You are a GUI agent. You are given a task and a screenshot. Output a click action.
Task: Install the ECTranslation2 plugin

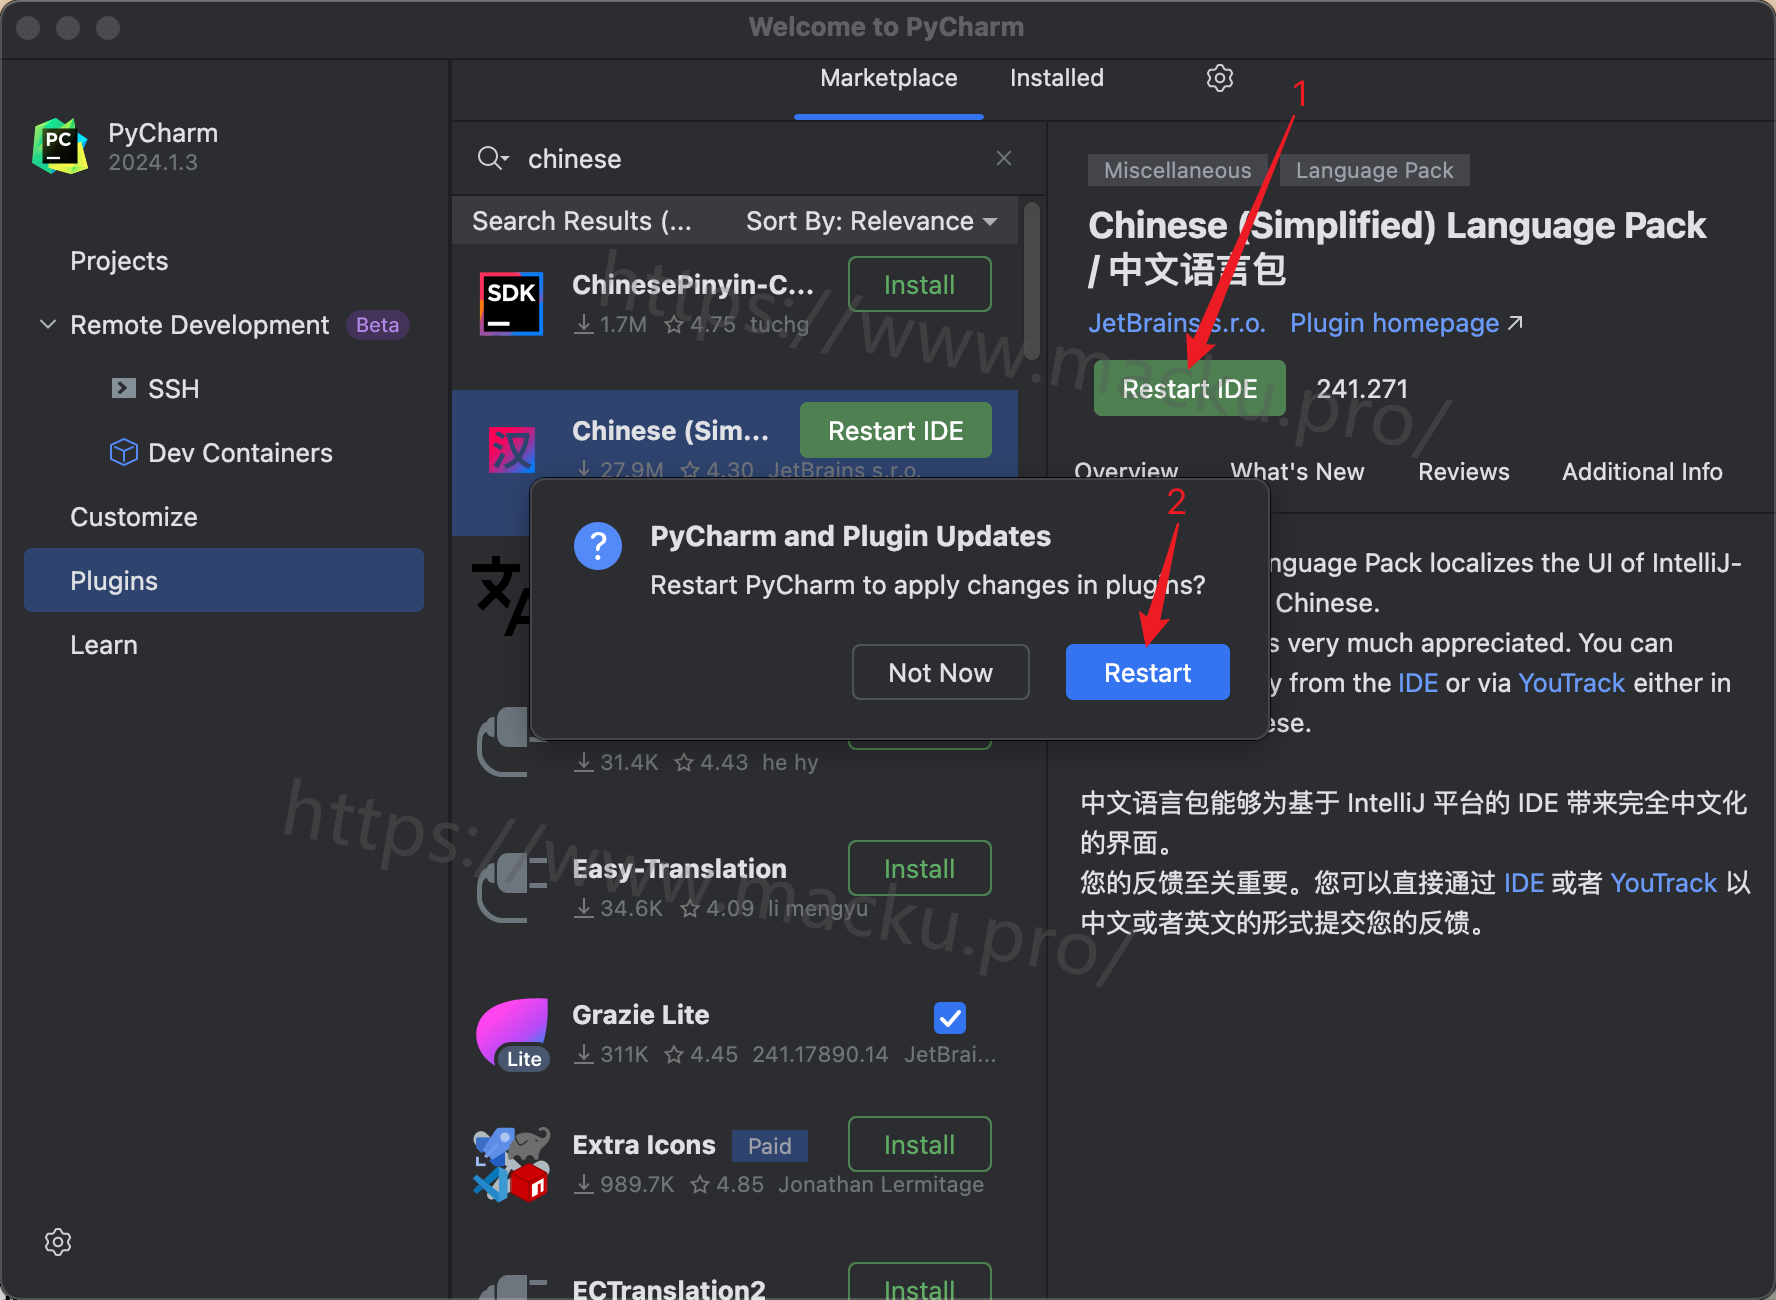919,1283
